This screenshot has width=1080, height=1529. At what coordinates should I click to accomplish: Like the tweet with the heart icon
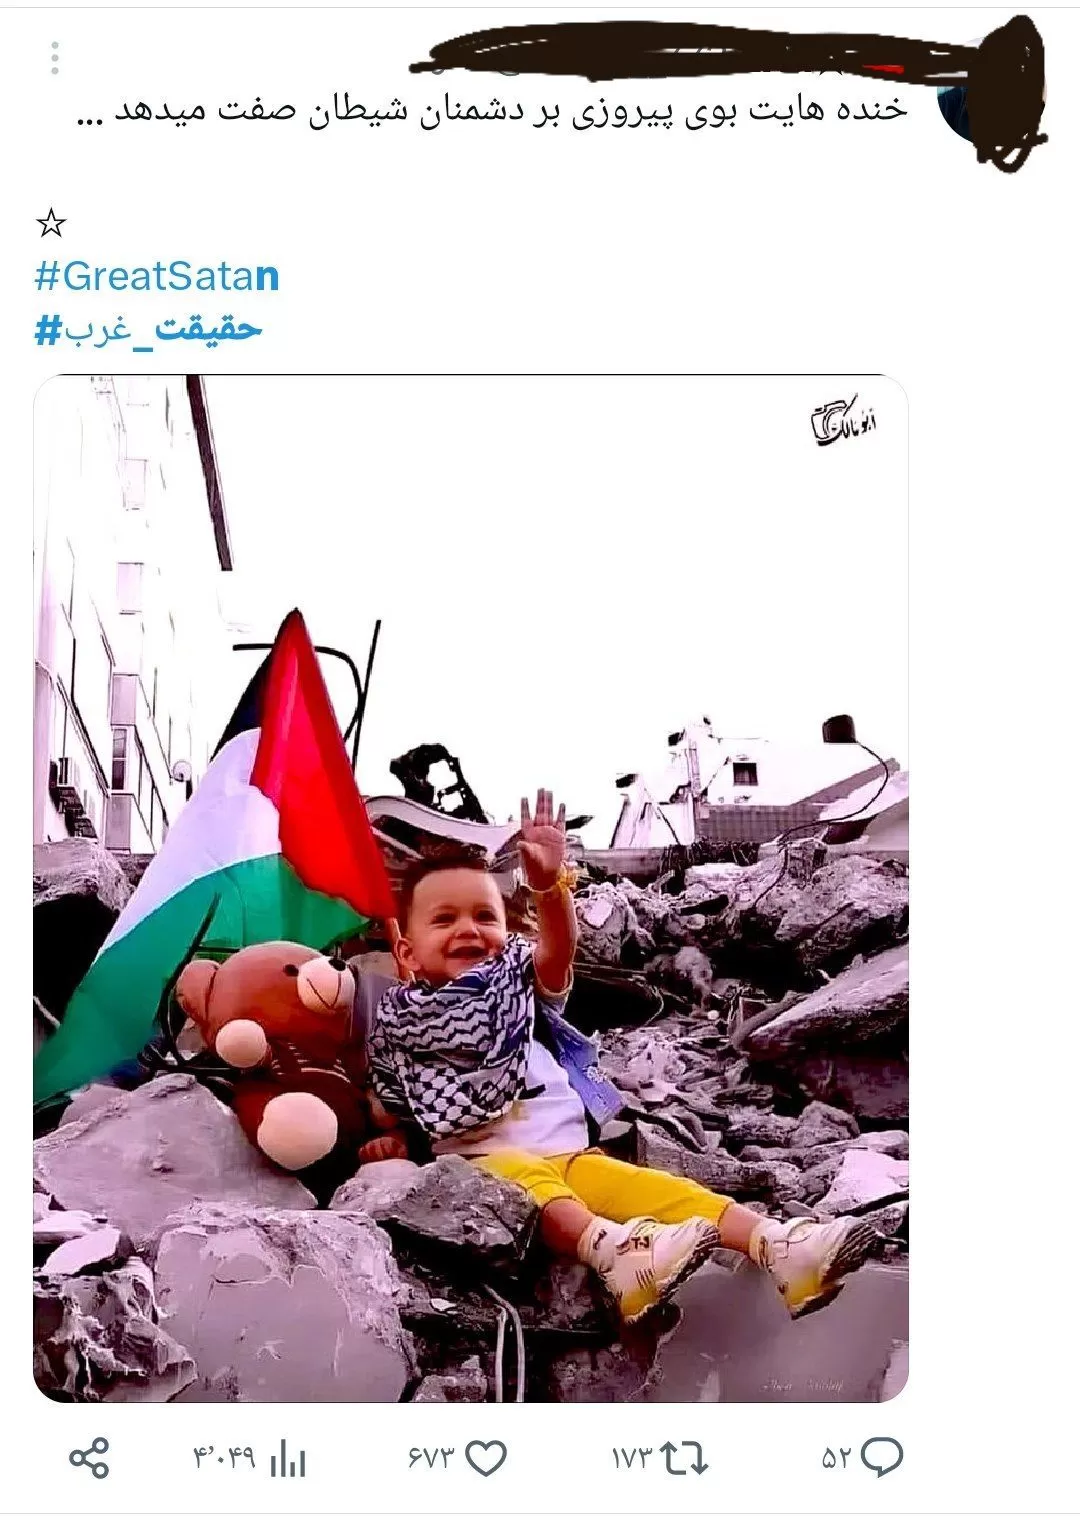[x=487, y=1459]
